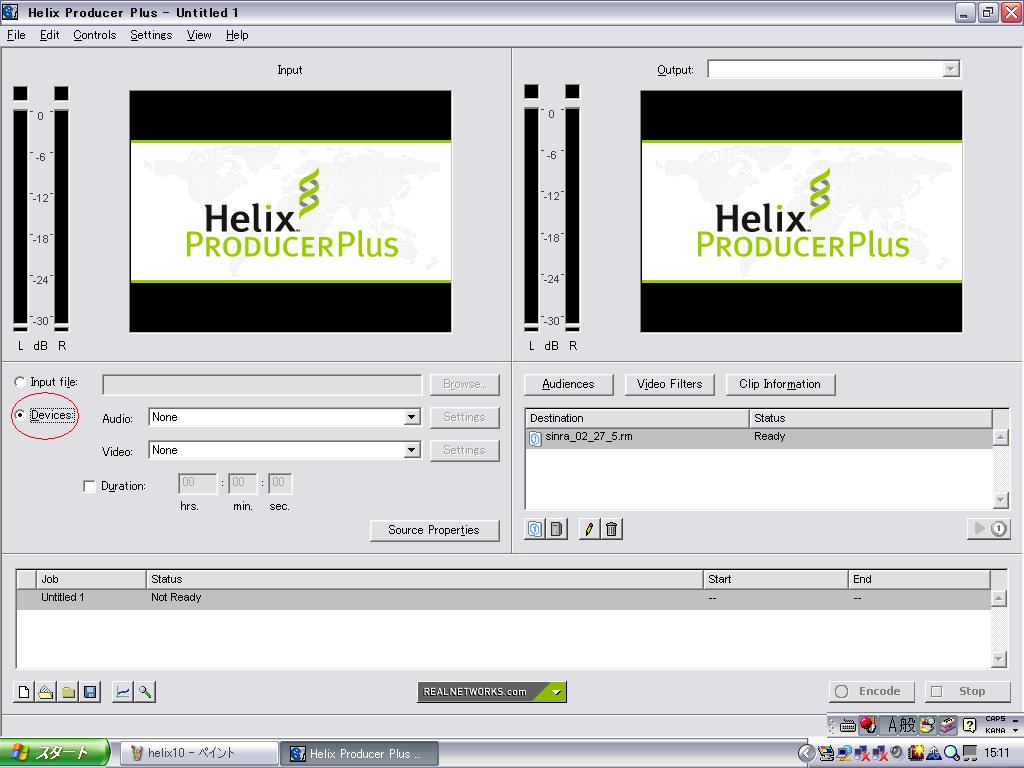Click the play destination button with clock

click(989, 528)
